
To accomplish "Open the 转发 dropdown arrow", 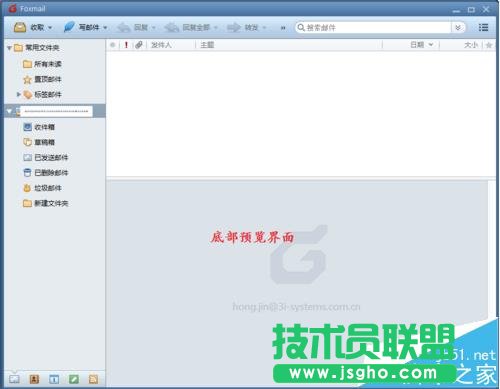I will click(x=264, y=28).
